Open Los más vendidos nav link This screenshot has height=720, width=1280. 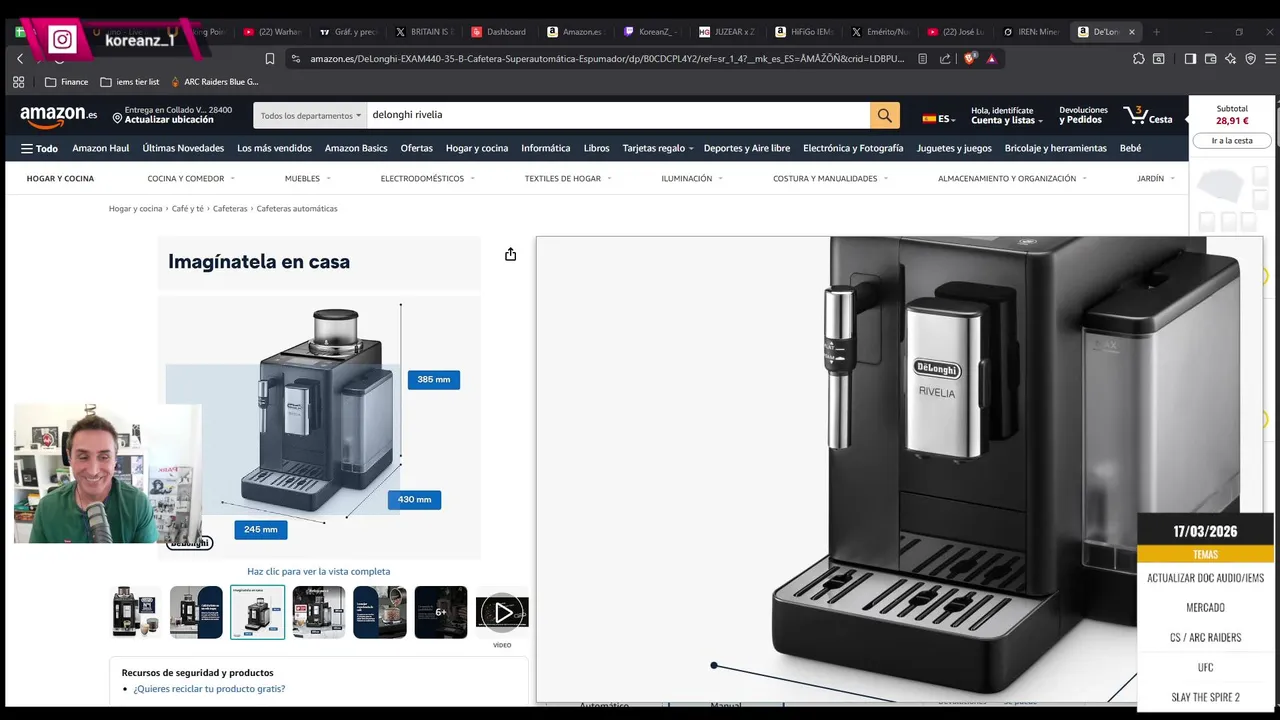pos(274,148)
